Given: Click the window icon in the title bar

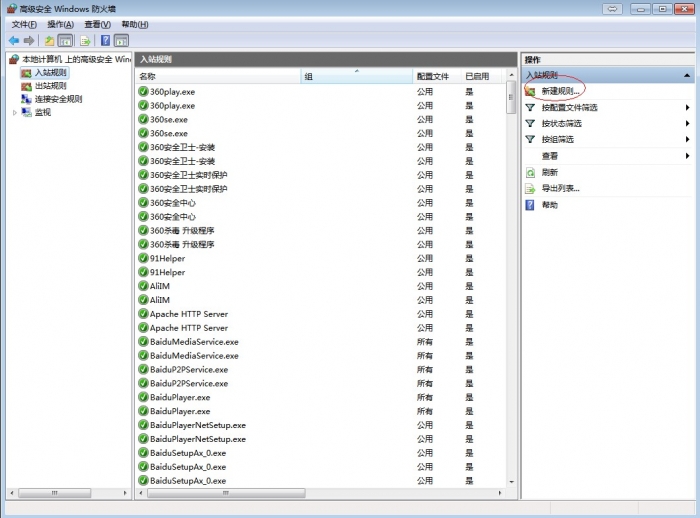Looking at the screenshot, I should (12, 8).
